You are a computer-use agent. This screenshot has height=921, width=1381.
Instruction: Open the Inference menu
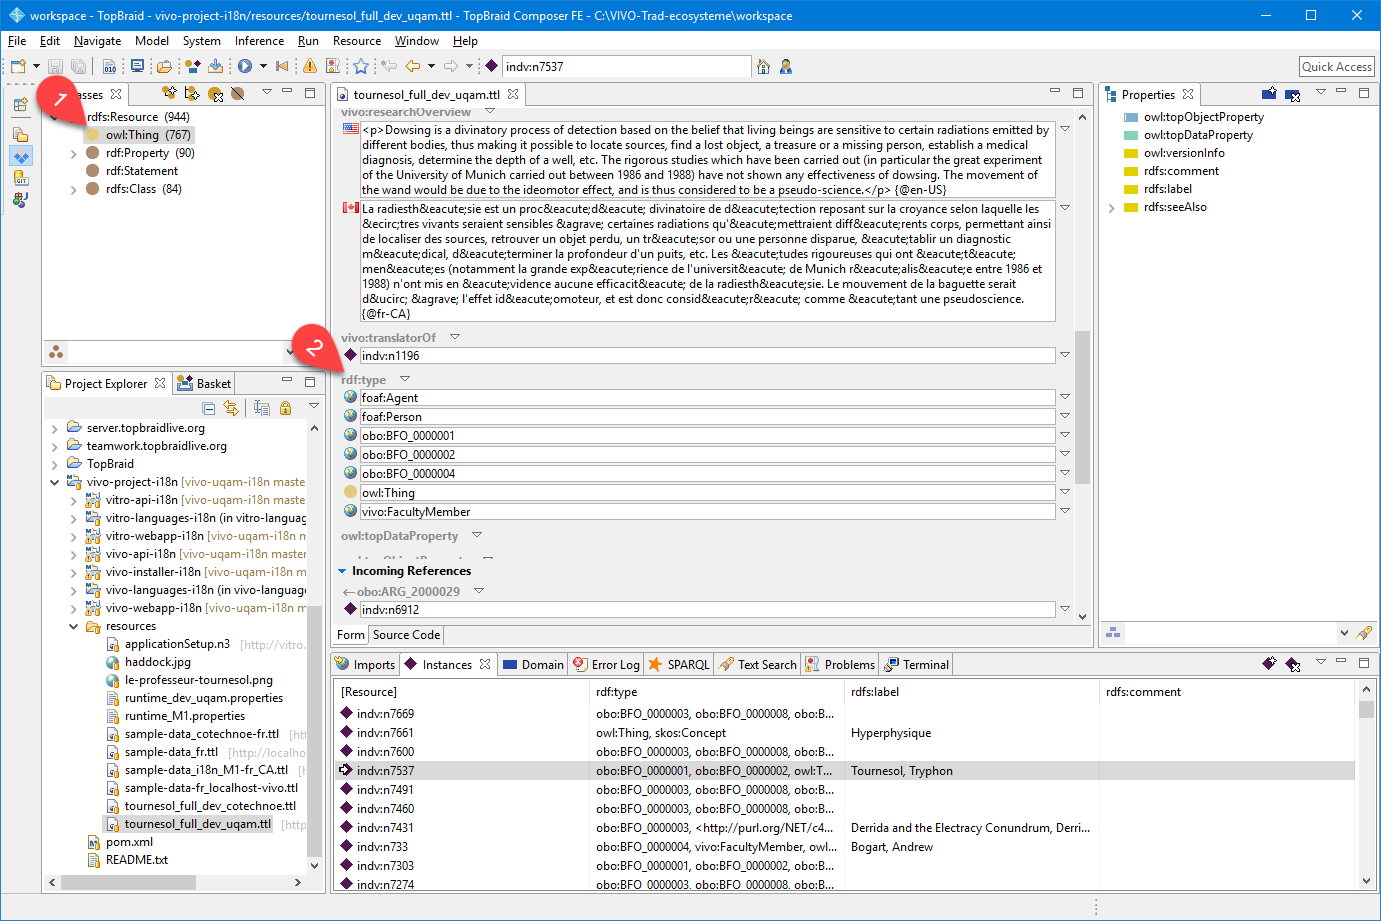point(259,41)
